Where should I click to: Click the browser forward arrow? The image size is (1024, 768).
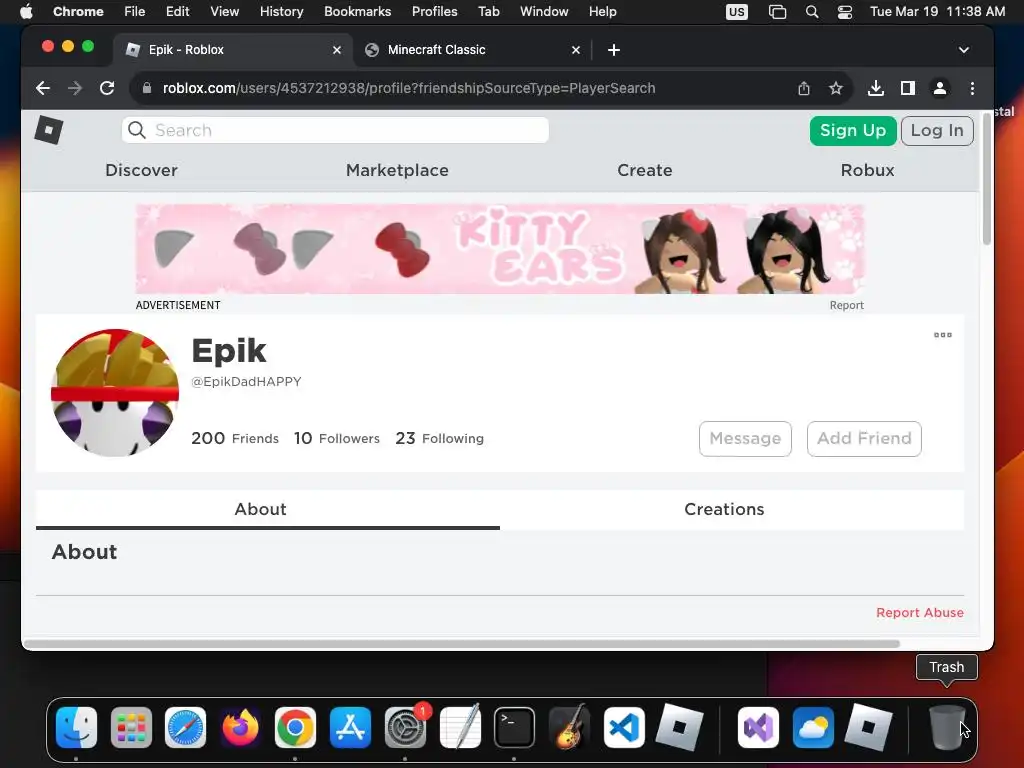pyautogui.click(x=75, y=88)
